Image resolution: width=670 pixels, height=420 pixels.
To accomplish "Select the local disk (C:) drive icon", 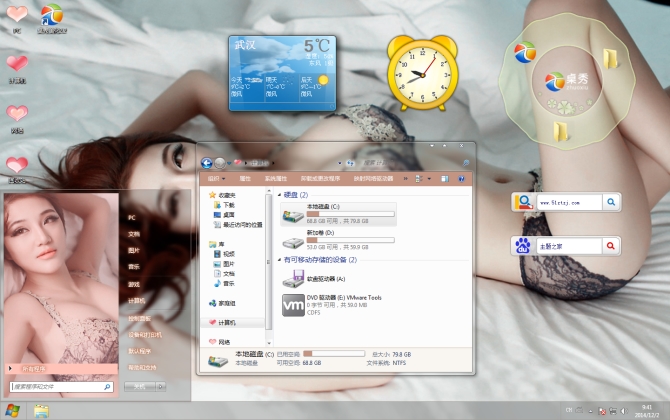I will coord(293,216).
